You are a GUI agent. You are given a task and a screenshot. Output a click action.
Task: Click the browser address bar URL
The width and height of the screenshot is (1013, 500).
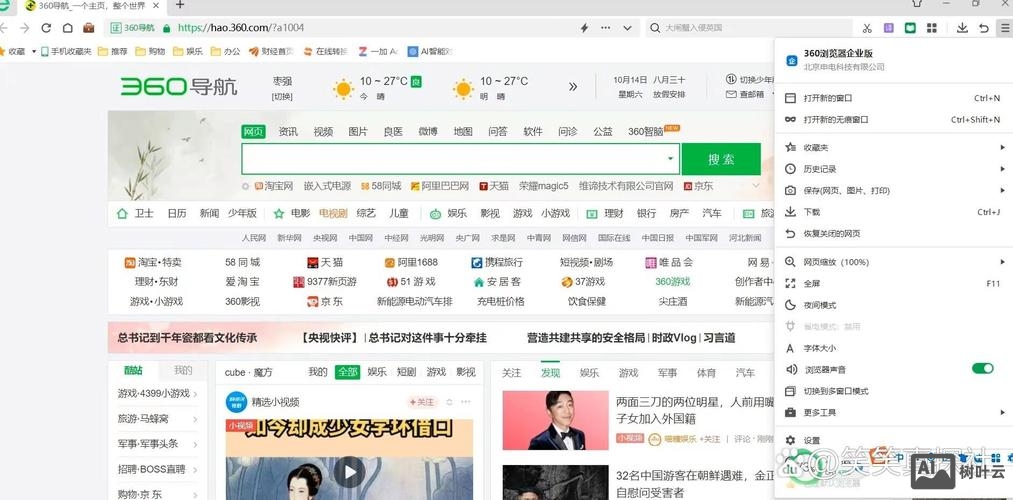click(x=240, y=28)
